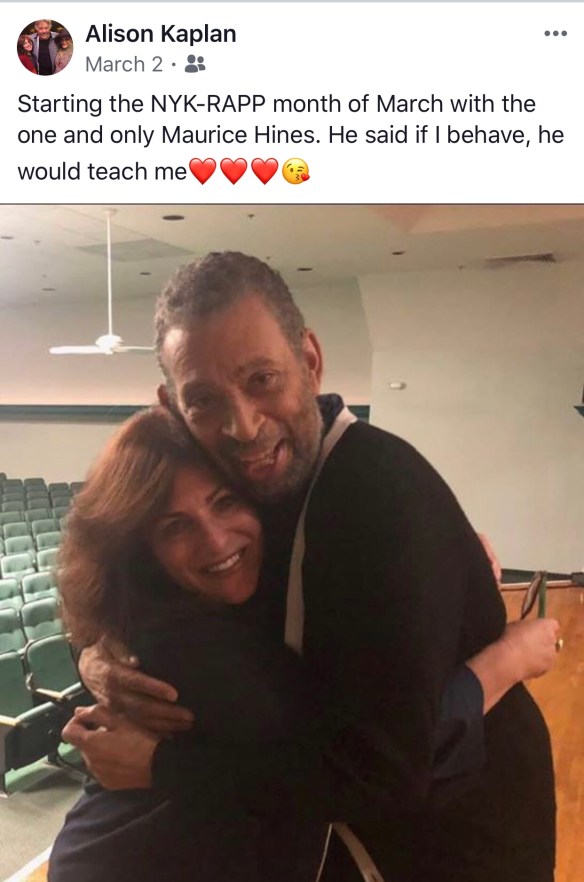Tap the caption line 'would teach me'
The image size is (584, 882).
pyautogui.click(x=102, y=171)
